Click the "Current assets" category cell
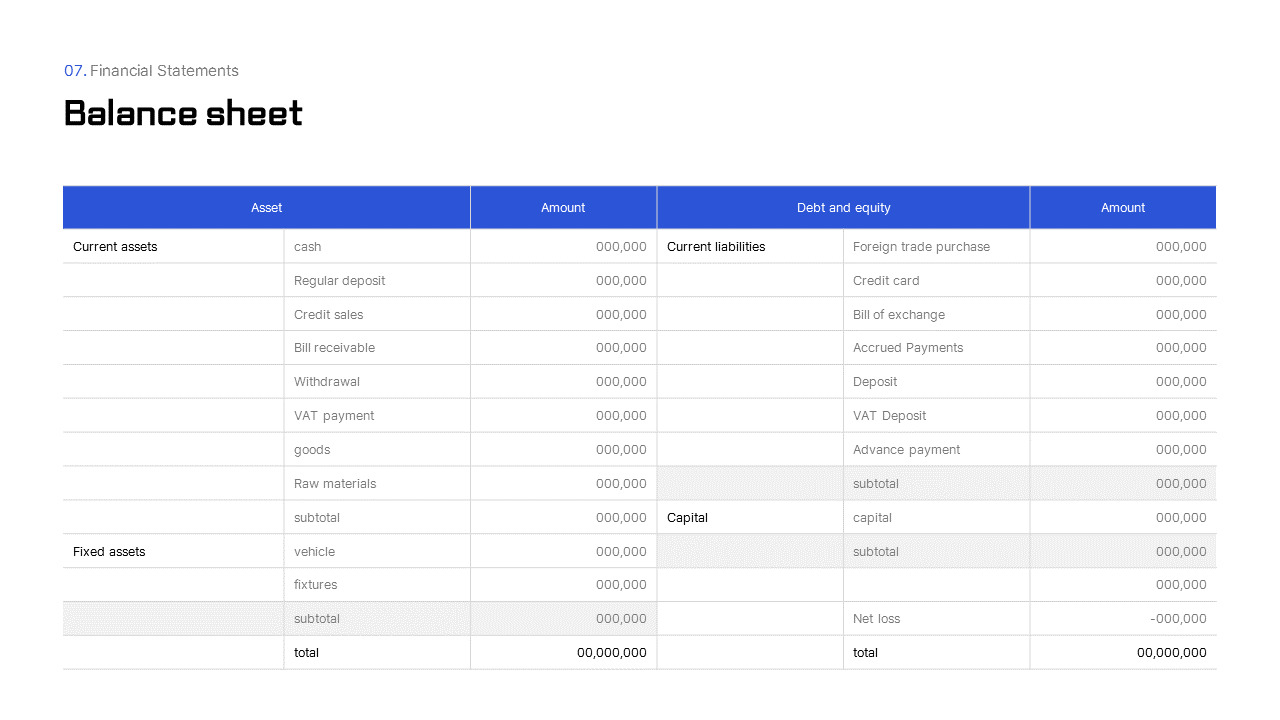The image size is (1280, 720). pos(173,247)
